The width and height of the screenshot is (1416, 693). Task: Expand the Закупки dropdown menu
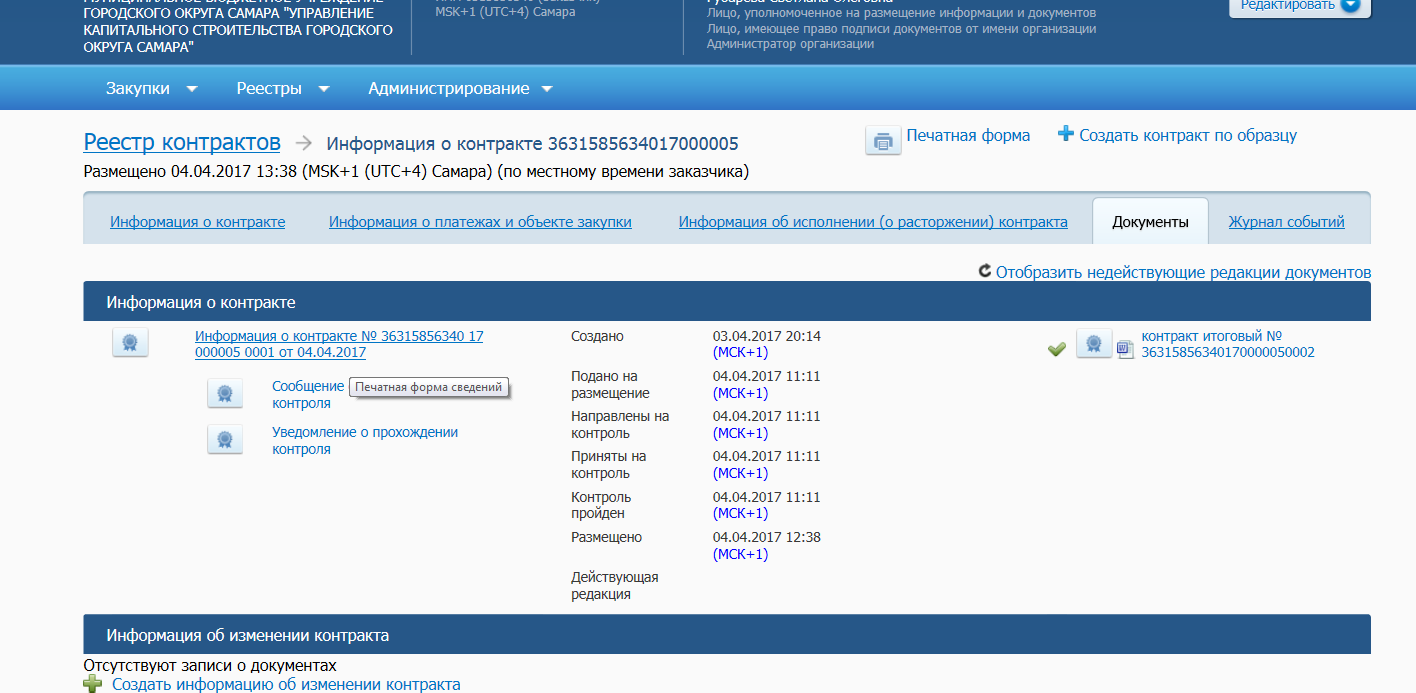click(151, 89)
